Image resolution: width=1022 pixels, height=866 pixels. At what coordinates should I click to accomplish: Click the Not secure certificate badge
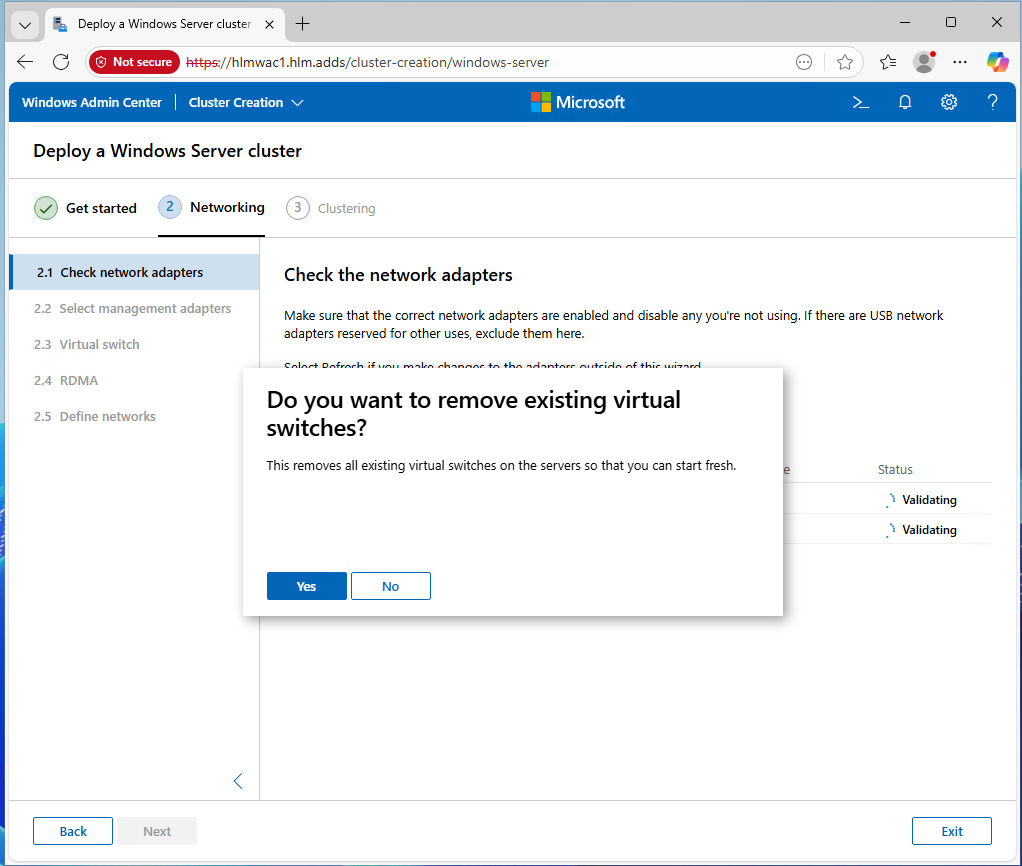coord(134,62)
